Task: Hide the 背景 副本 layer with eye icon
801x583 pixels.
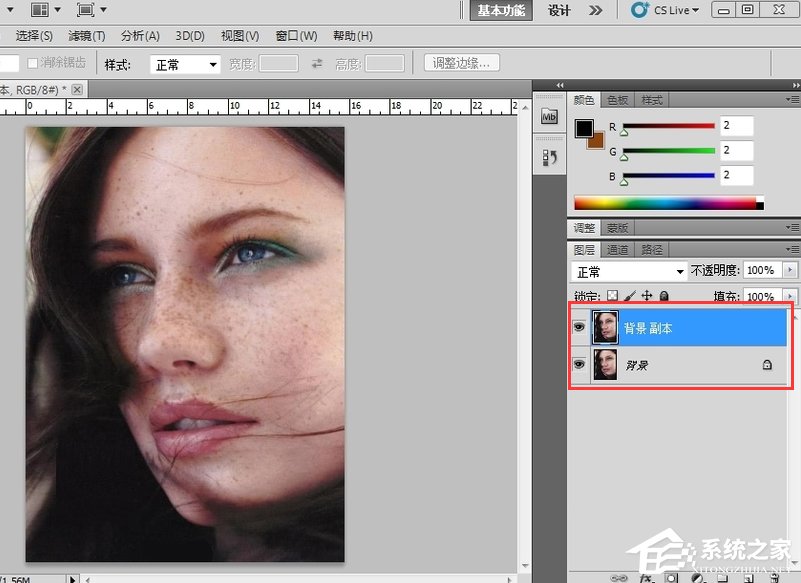Action: [x=579, y=327]
